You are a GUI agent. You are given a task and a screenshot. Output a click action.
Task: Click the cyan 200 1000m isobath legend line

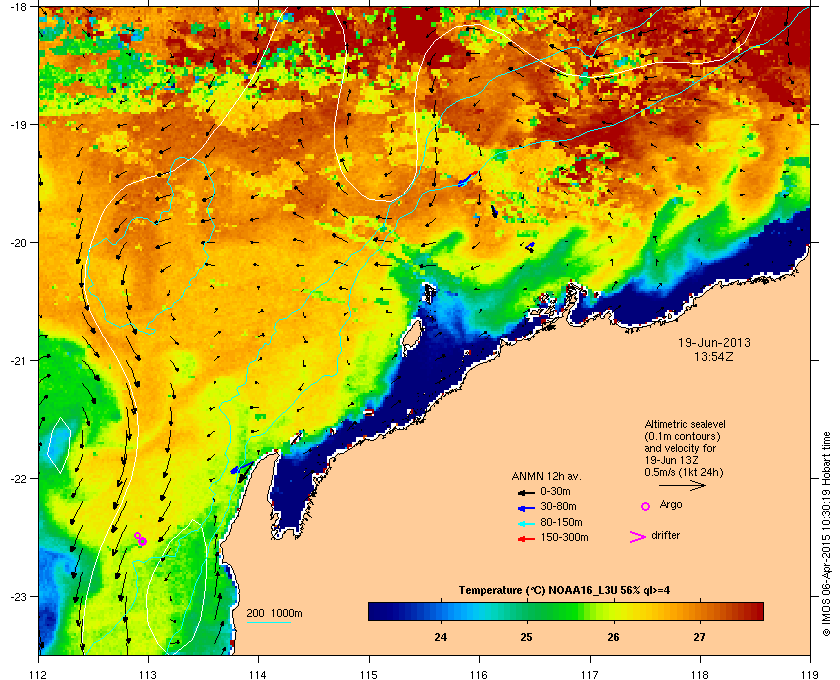[x=268, y=623]
